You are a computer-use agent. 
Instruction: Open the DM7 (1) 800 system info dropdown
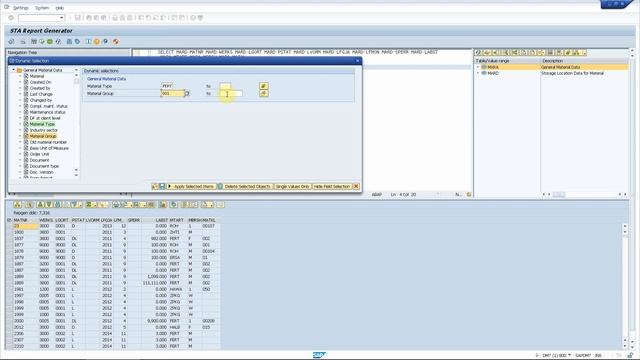click(x=569, y=356)
